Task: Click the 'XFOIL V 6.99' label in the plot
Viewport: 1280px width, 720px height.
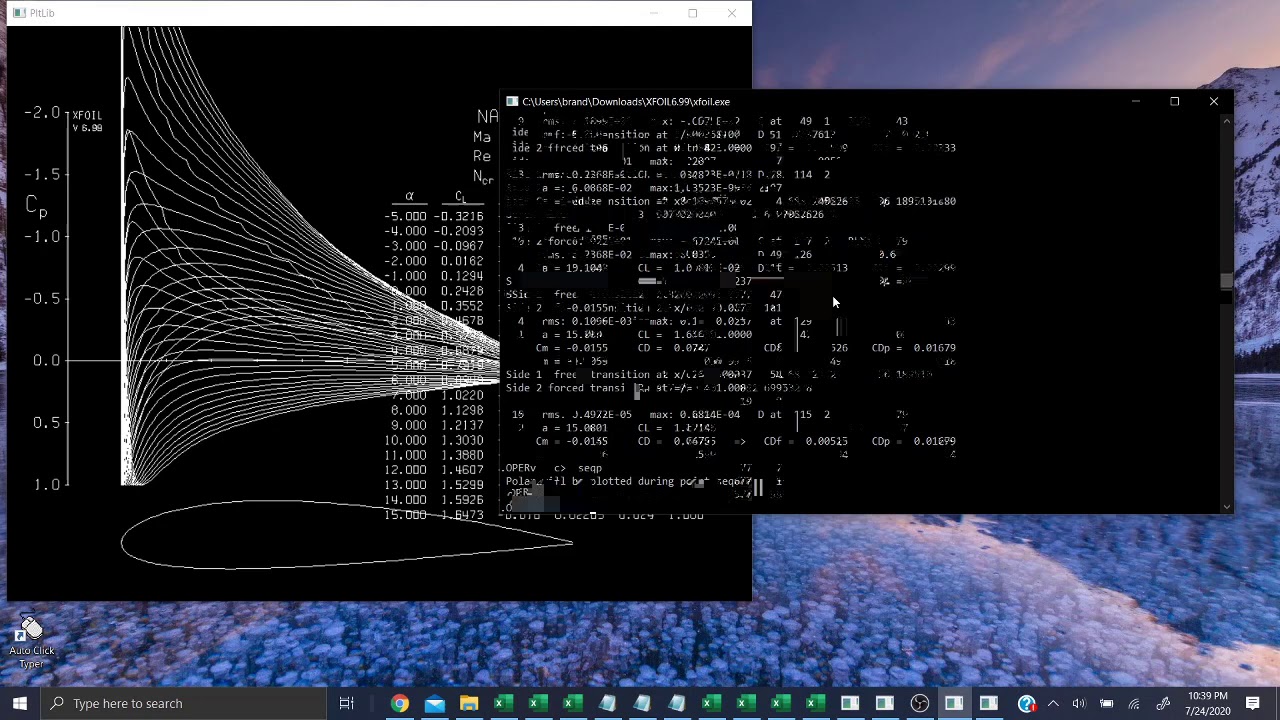Action: tap(87, 121)
